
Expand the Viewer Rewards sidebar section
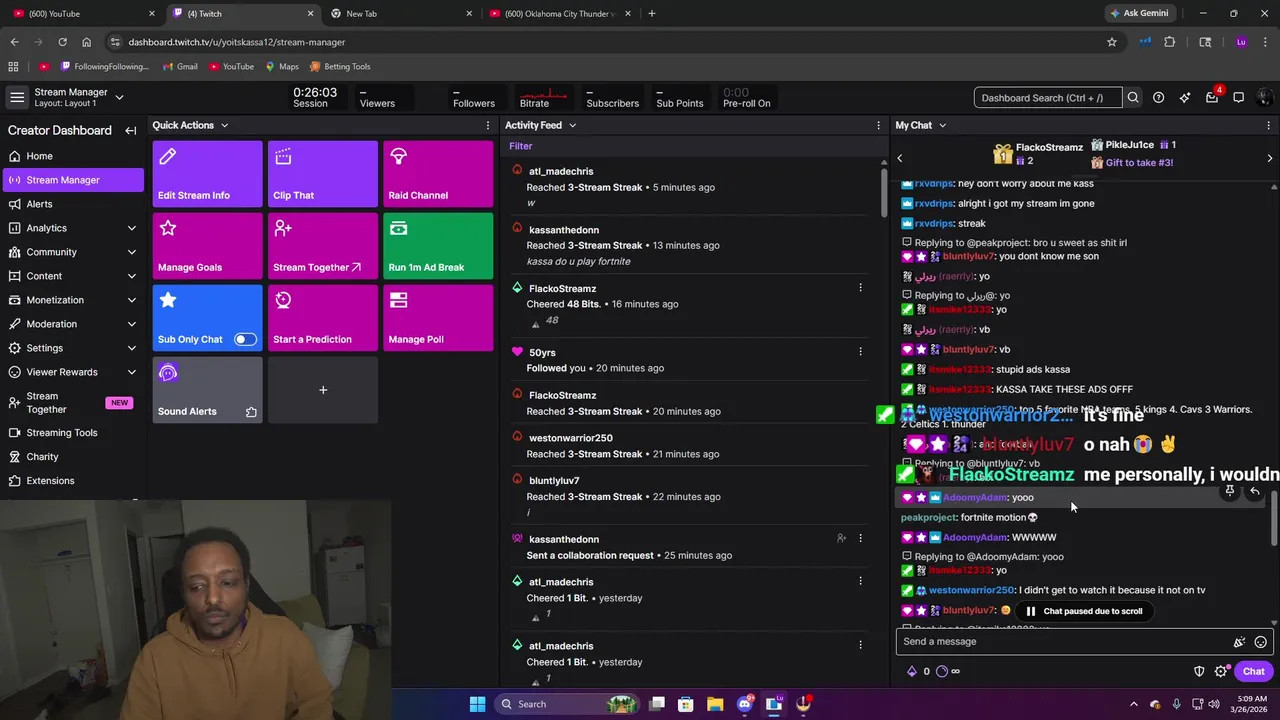131,372
